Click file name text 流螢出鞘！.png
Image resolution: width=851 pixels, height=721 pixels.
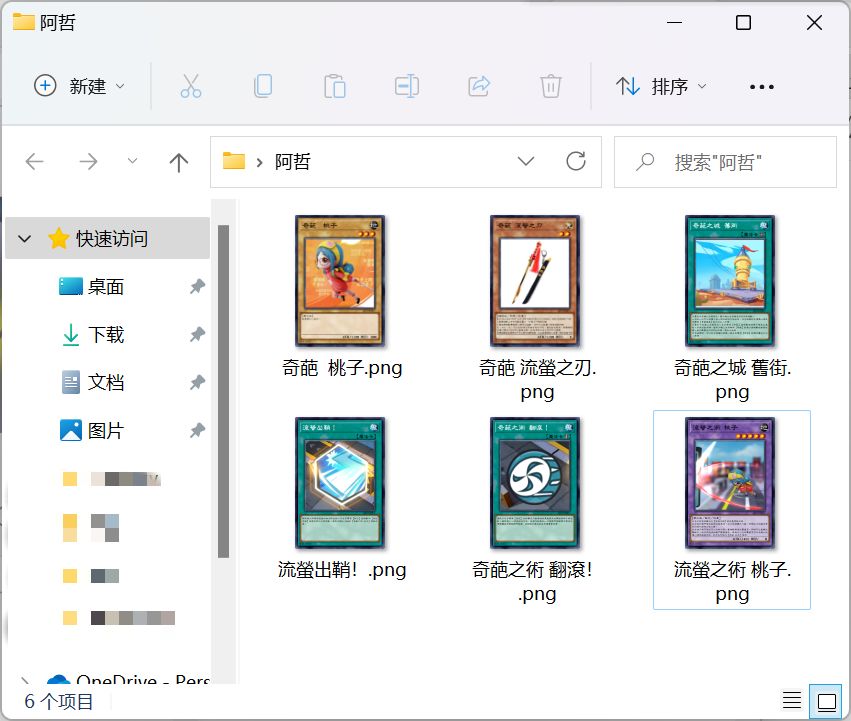click(342, 570)
